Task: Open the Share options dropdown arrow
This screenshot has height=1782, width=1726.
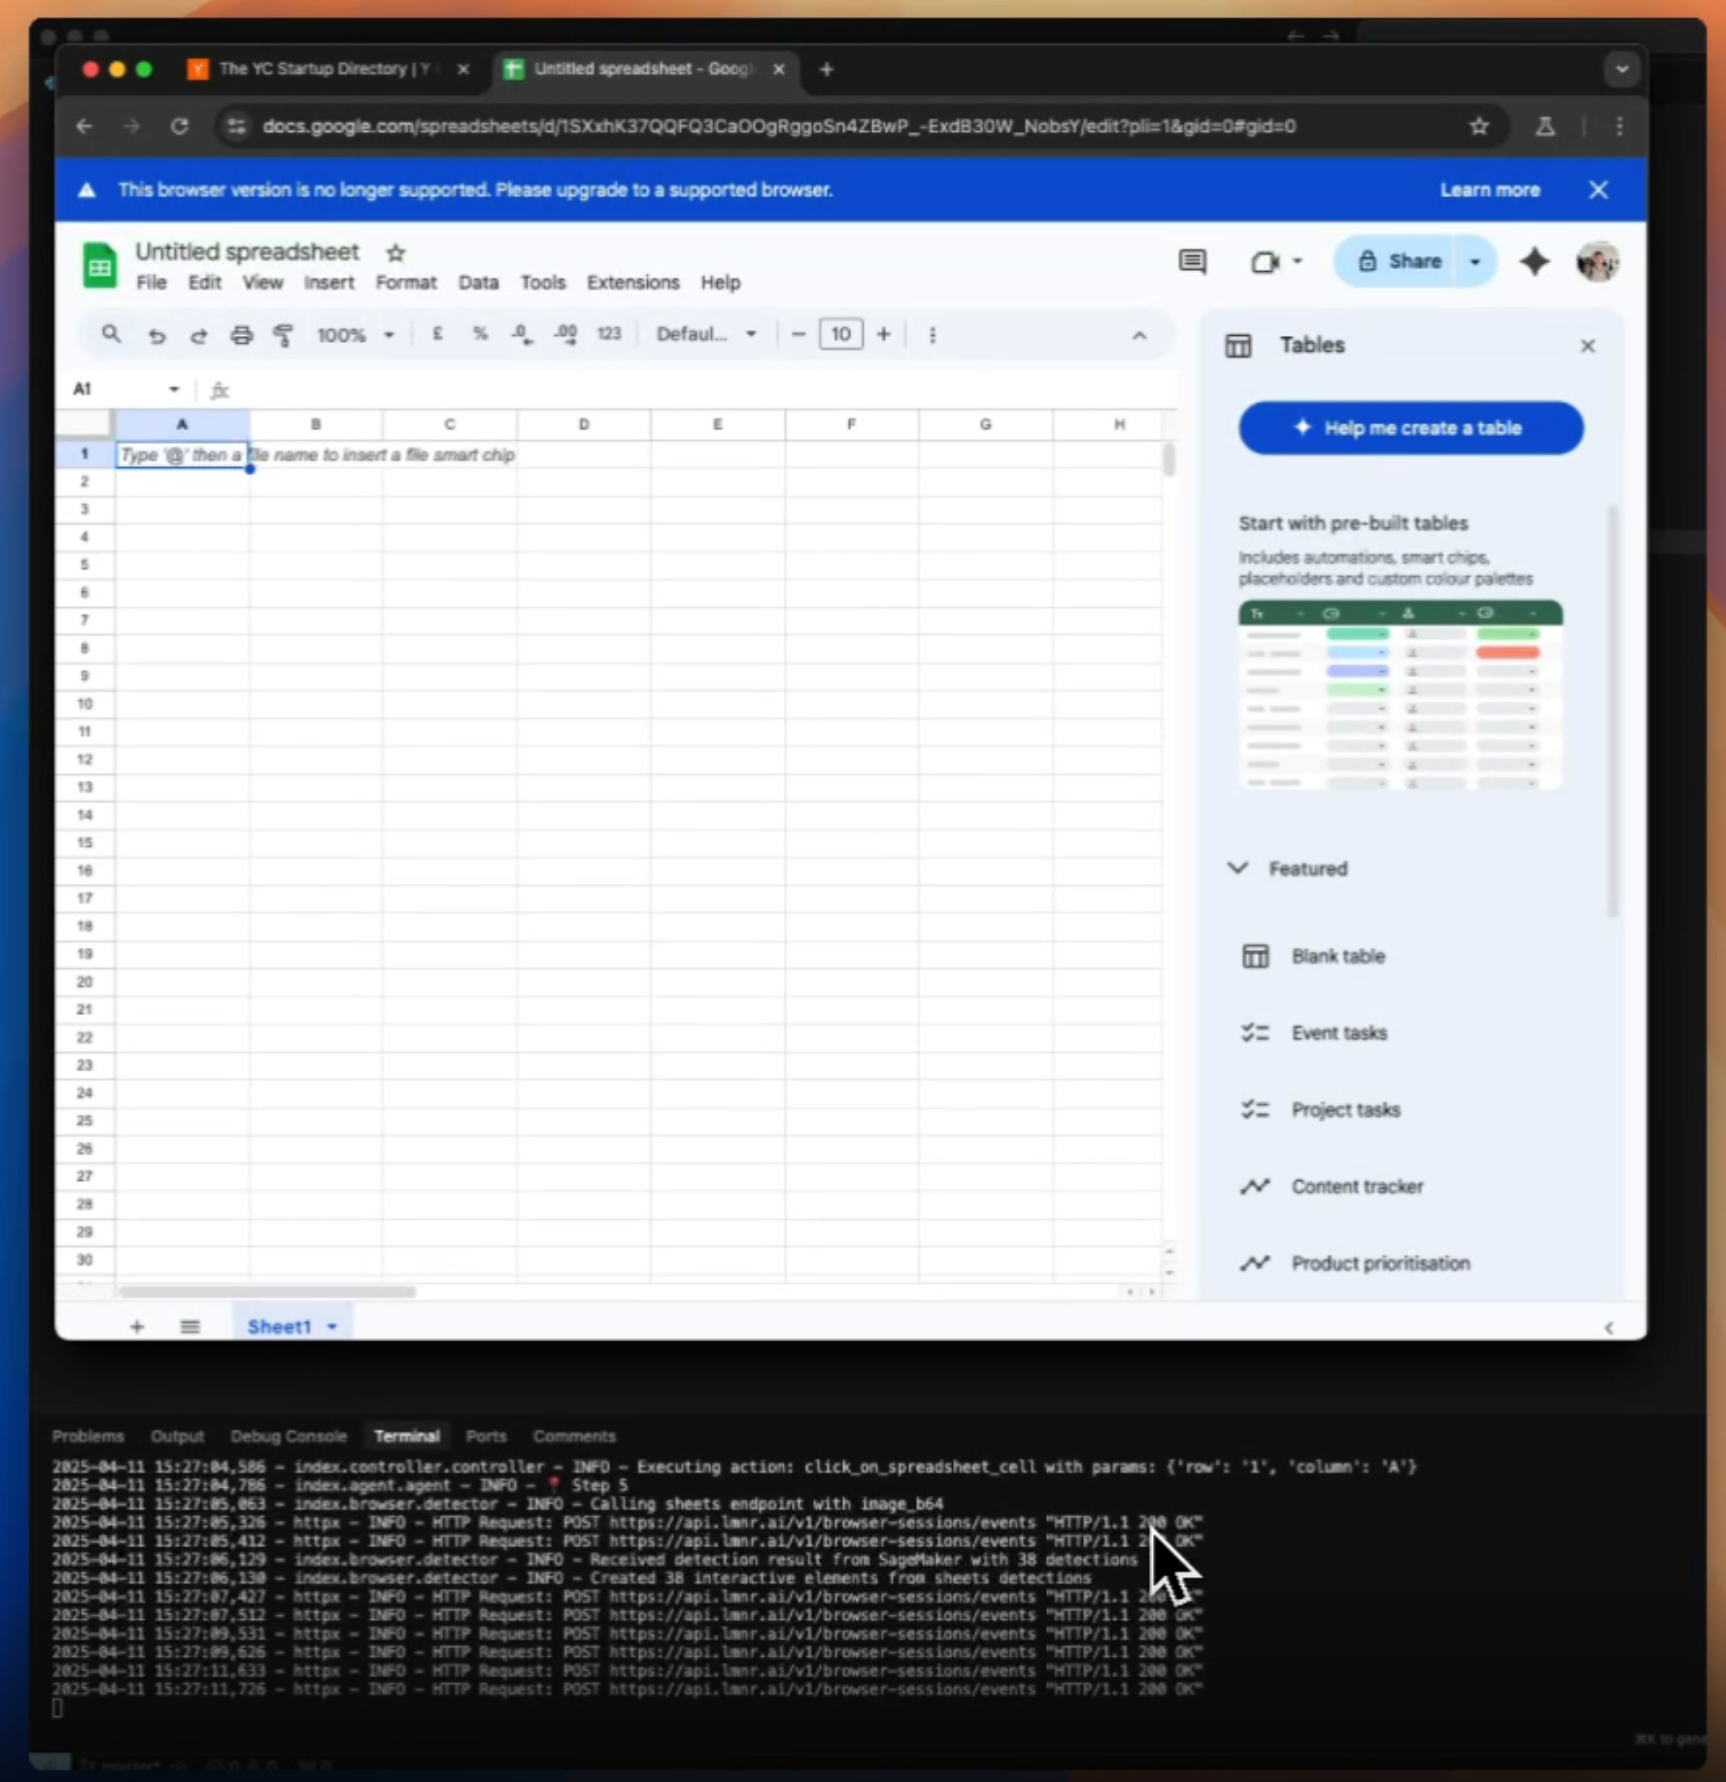Action: pos(1475,262)
